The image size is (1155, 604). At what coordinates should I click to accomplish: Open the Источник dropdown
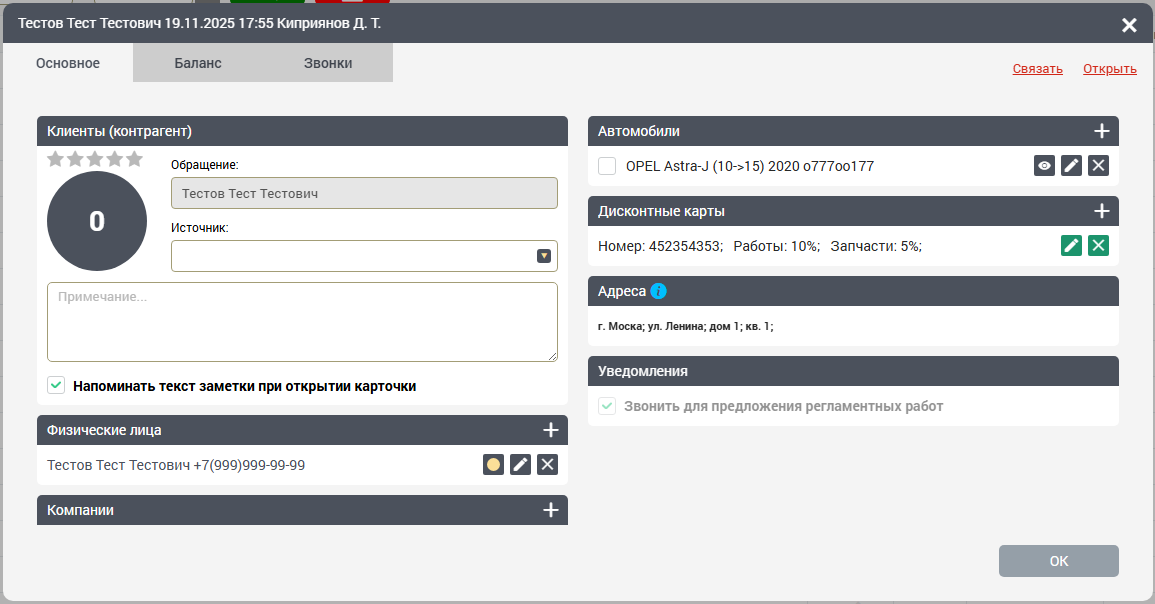tap(544, 256)
